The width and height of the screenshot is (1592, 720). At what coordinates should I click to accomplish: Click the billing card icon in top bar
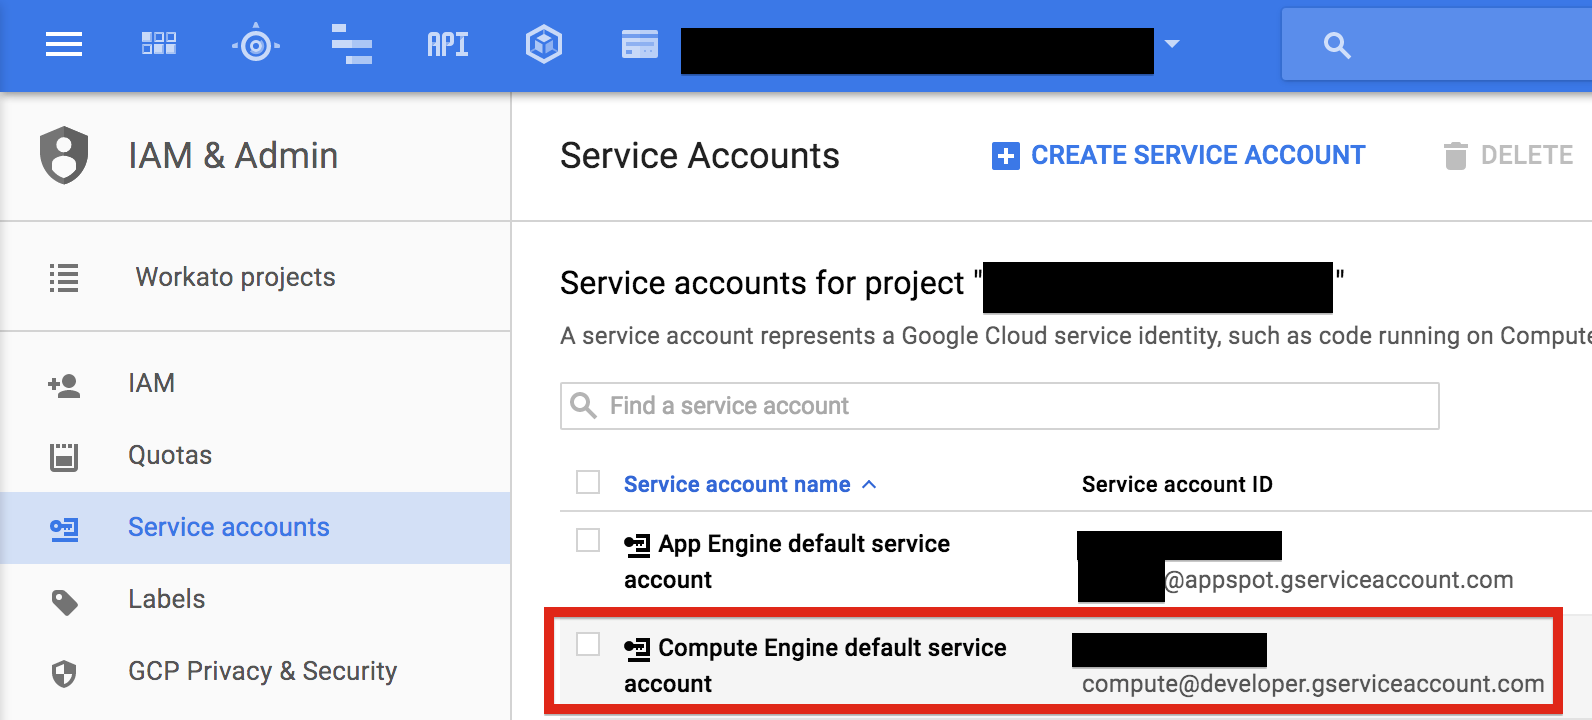click(x=640, y=45)
